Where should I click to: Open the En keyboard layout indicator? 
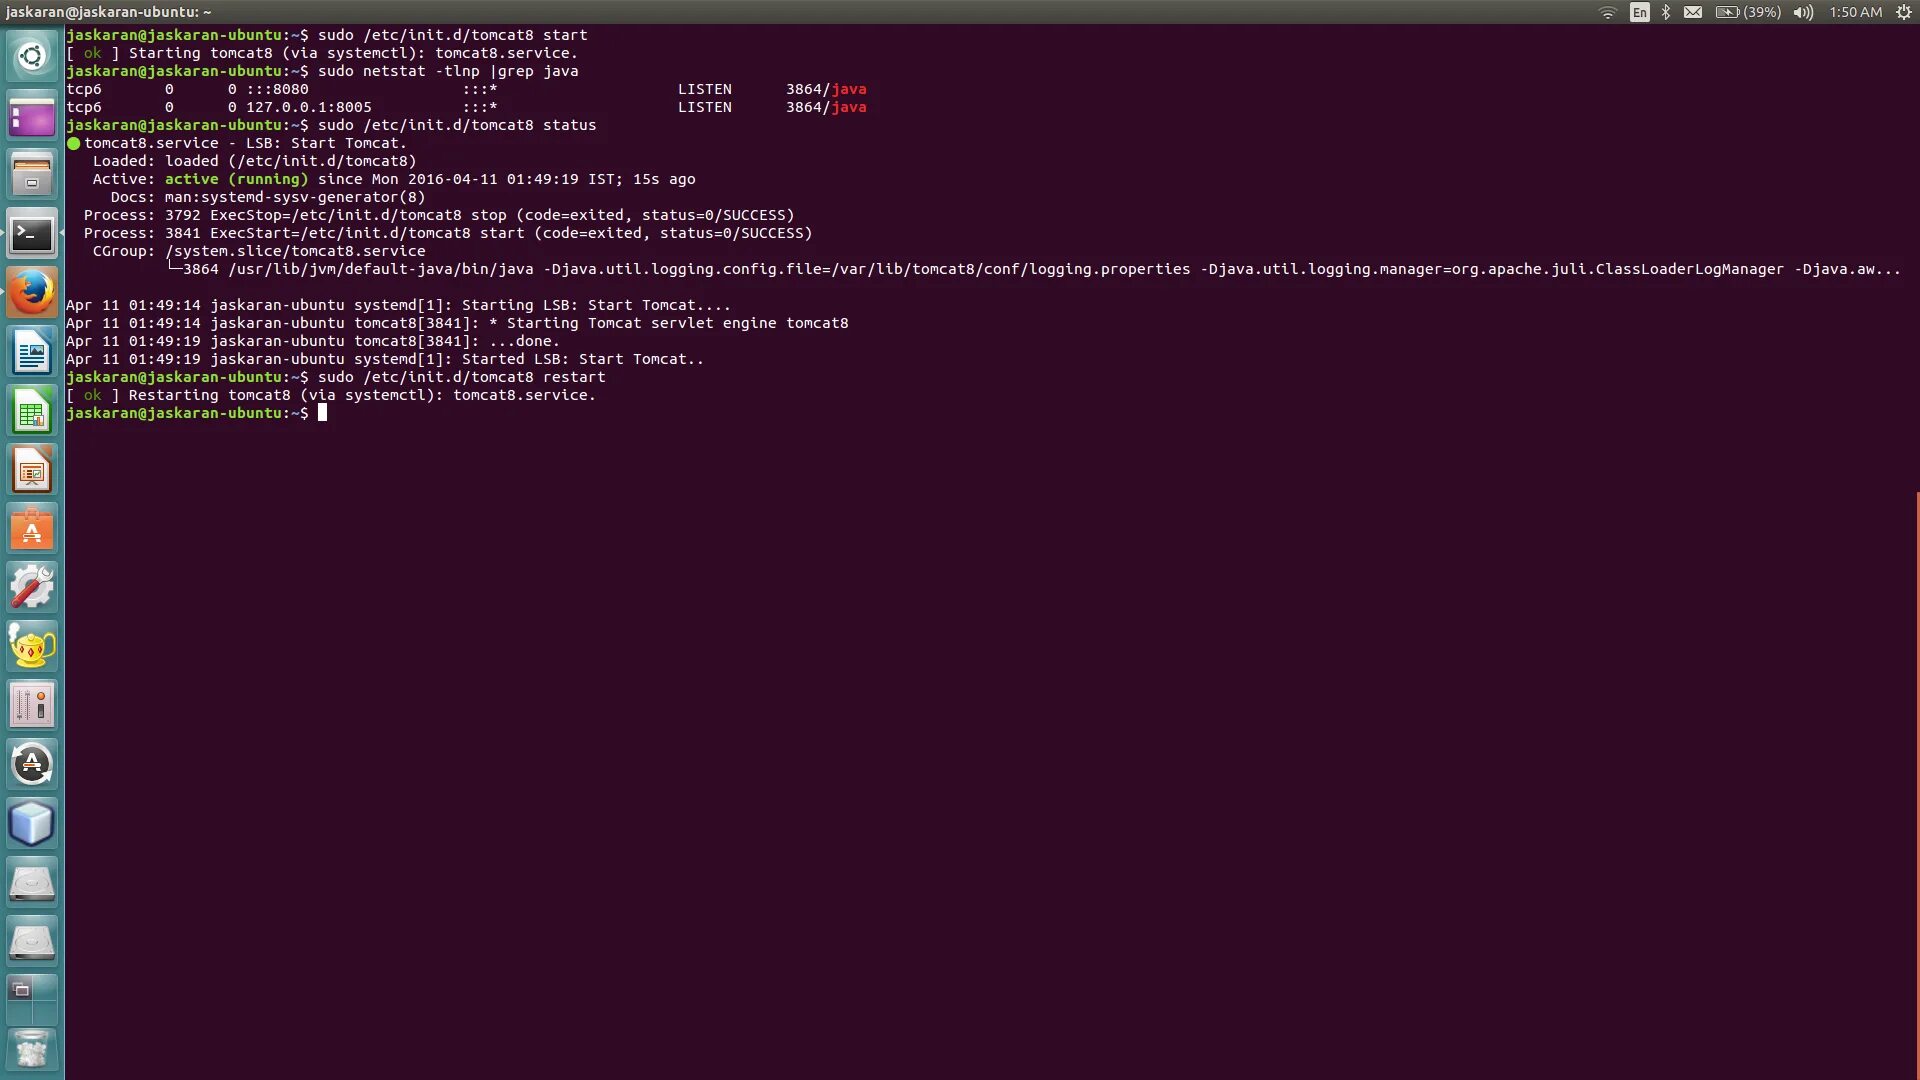1640,12
